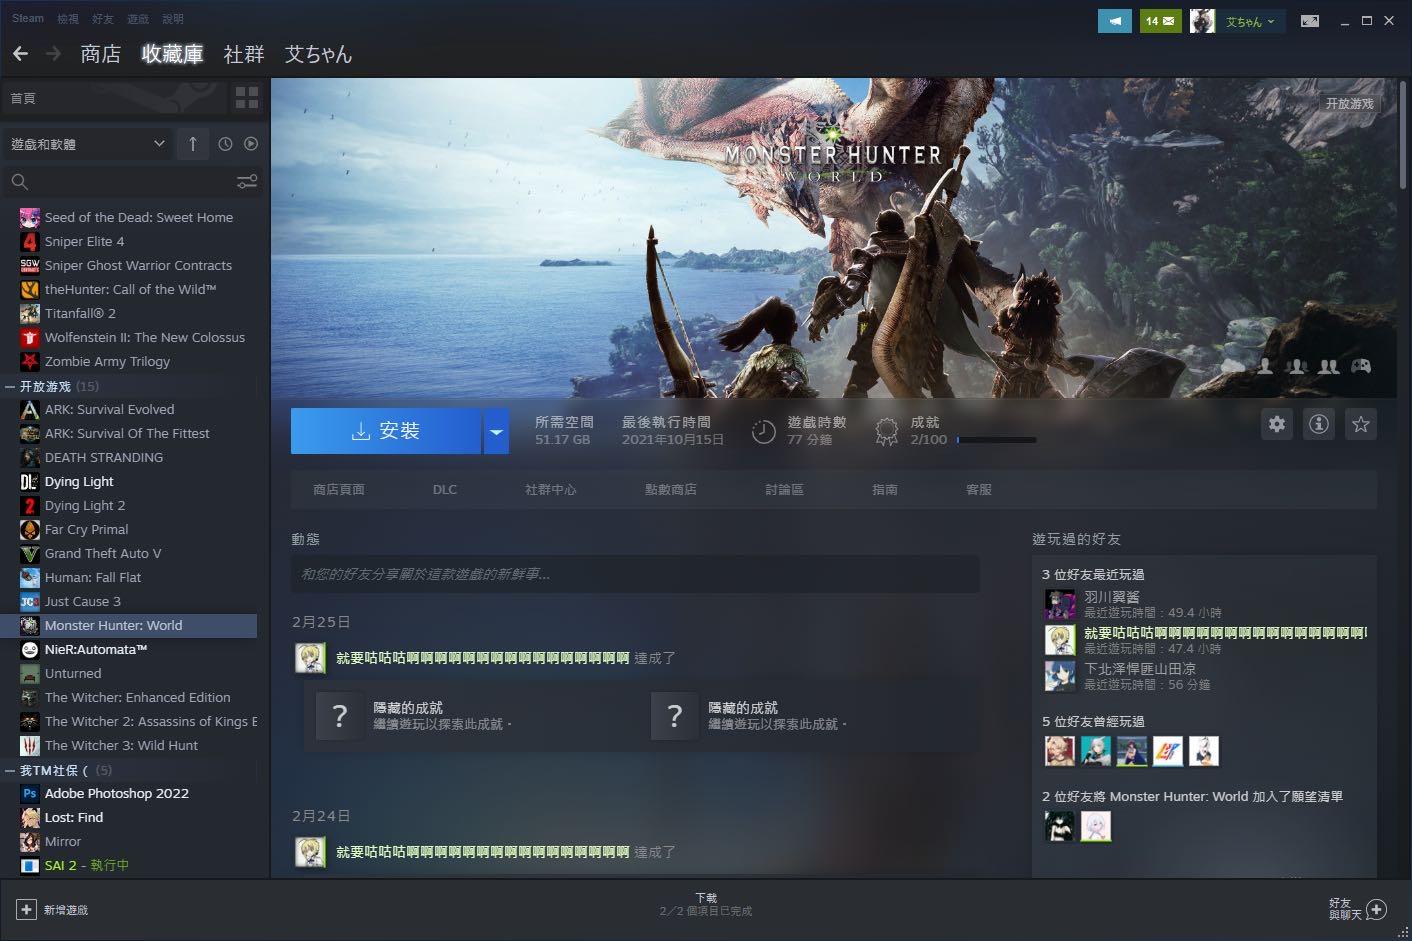Go back with the left arrow
Viewport: 1412px width, 941px height.
(20, 54)
